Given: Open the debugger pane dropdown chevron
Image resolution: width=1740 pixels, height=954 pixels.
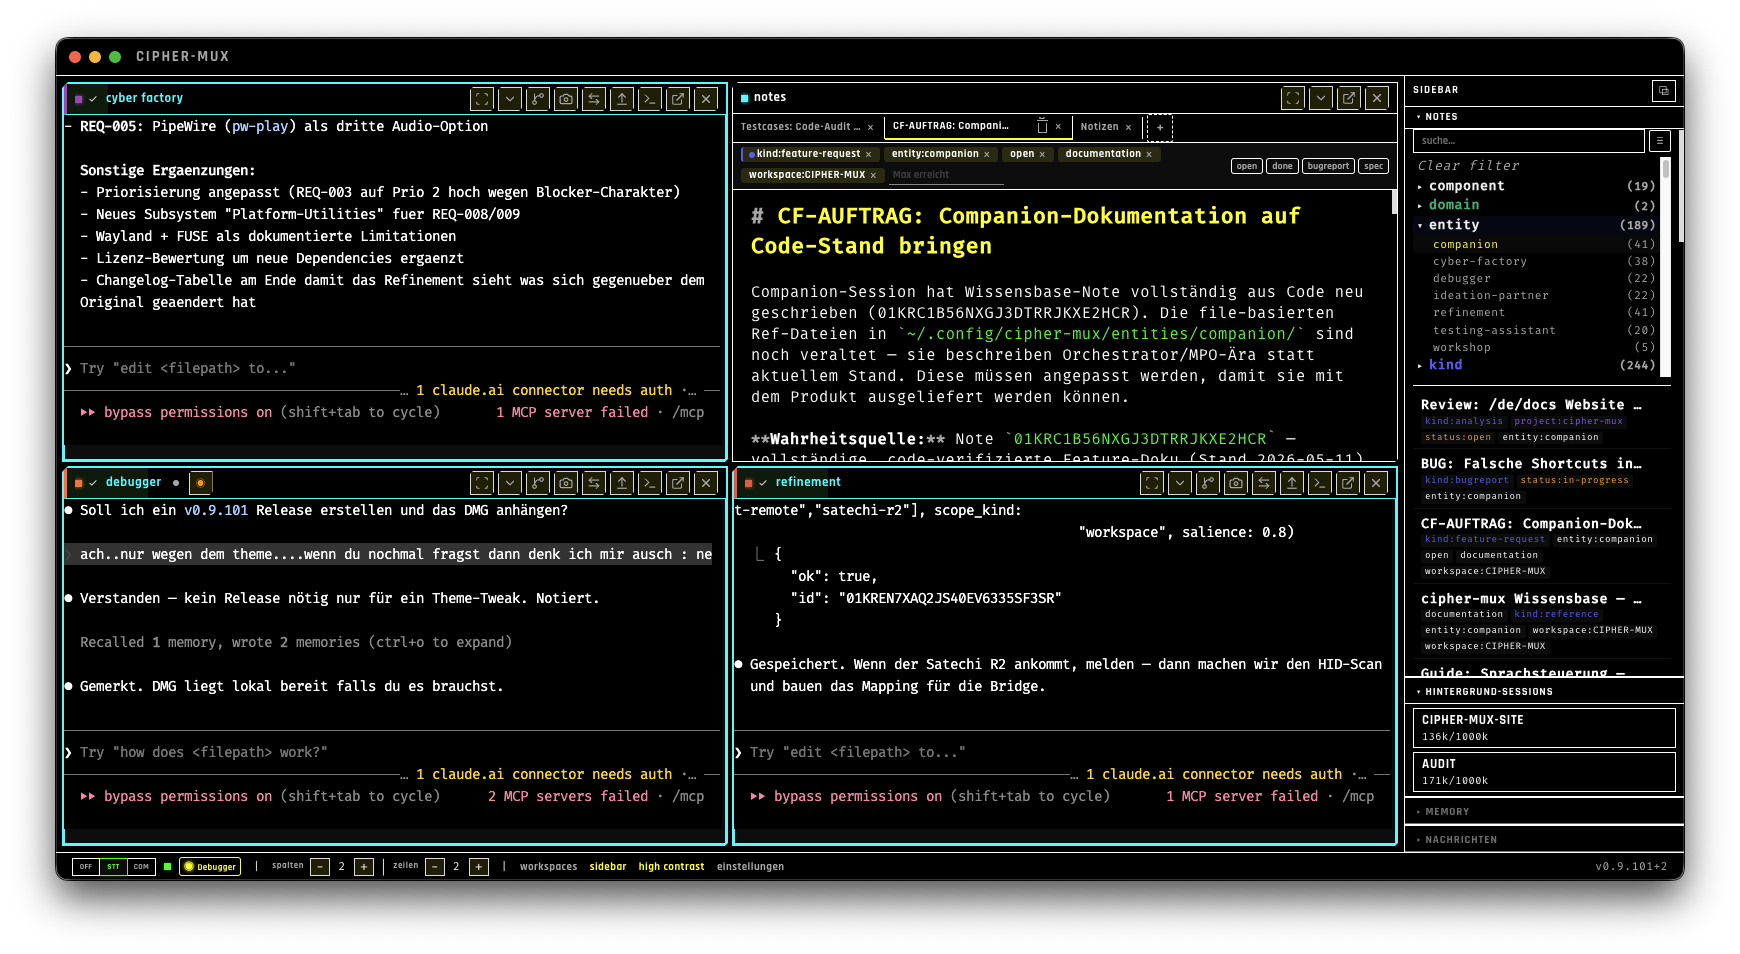Looking at the screenshot, I should click(x=510, y=483).
